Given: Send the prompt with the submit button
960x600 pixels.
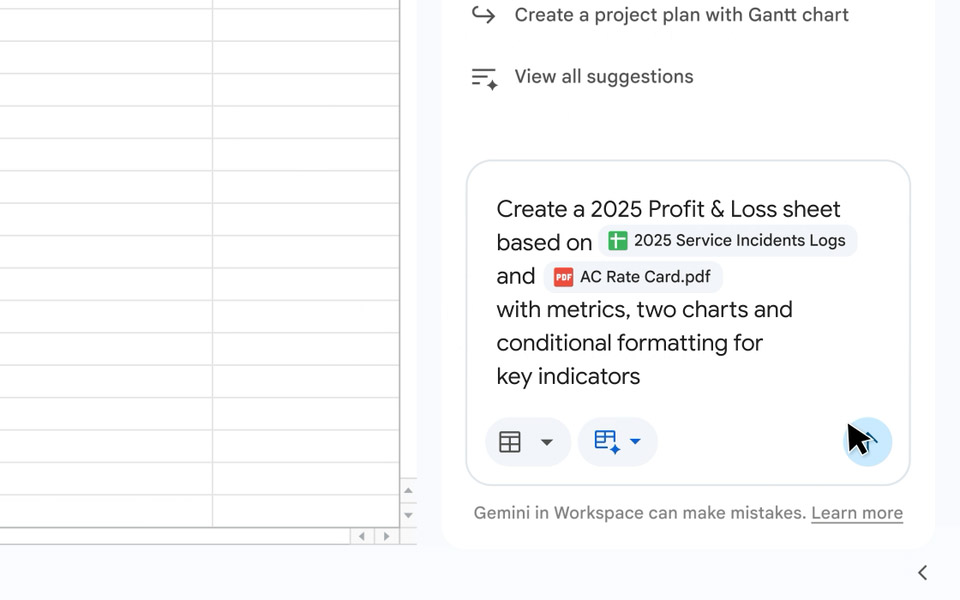Looking at the screenshot, I should click(x=868, y=442).
